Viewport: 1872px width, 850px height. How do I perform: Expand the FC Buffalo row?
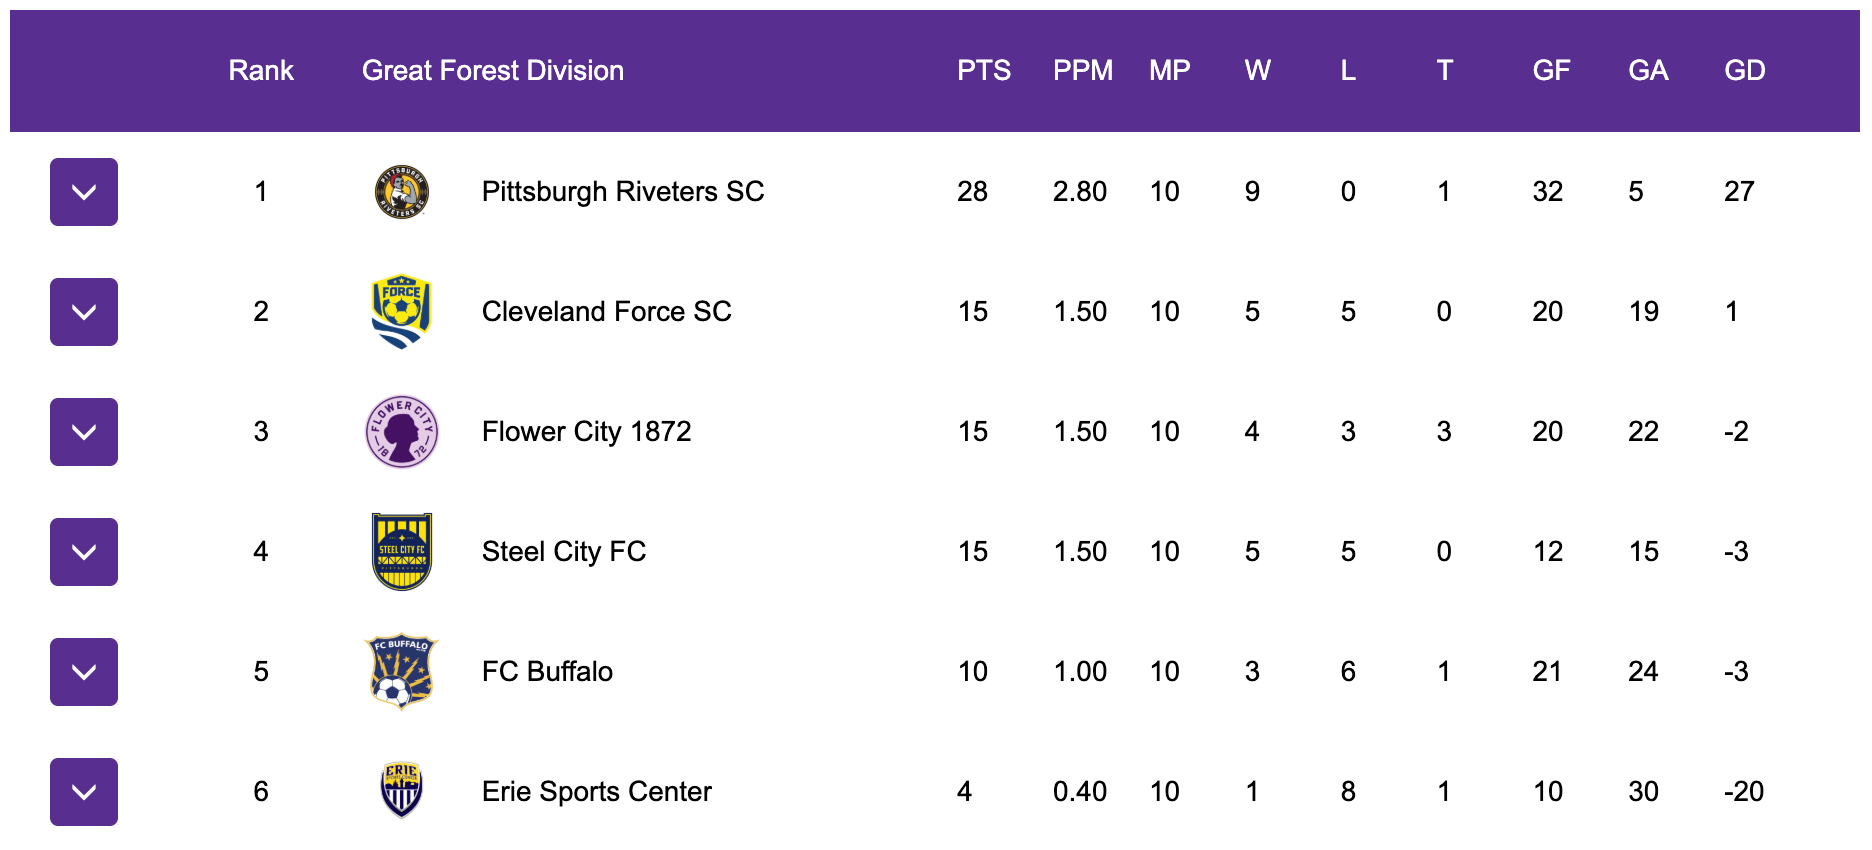84,672
